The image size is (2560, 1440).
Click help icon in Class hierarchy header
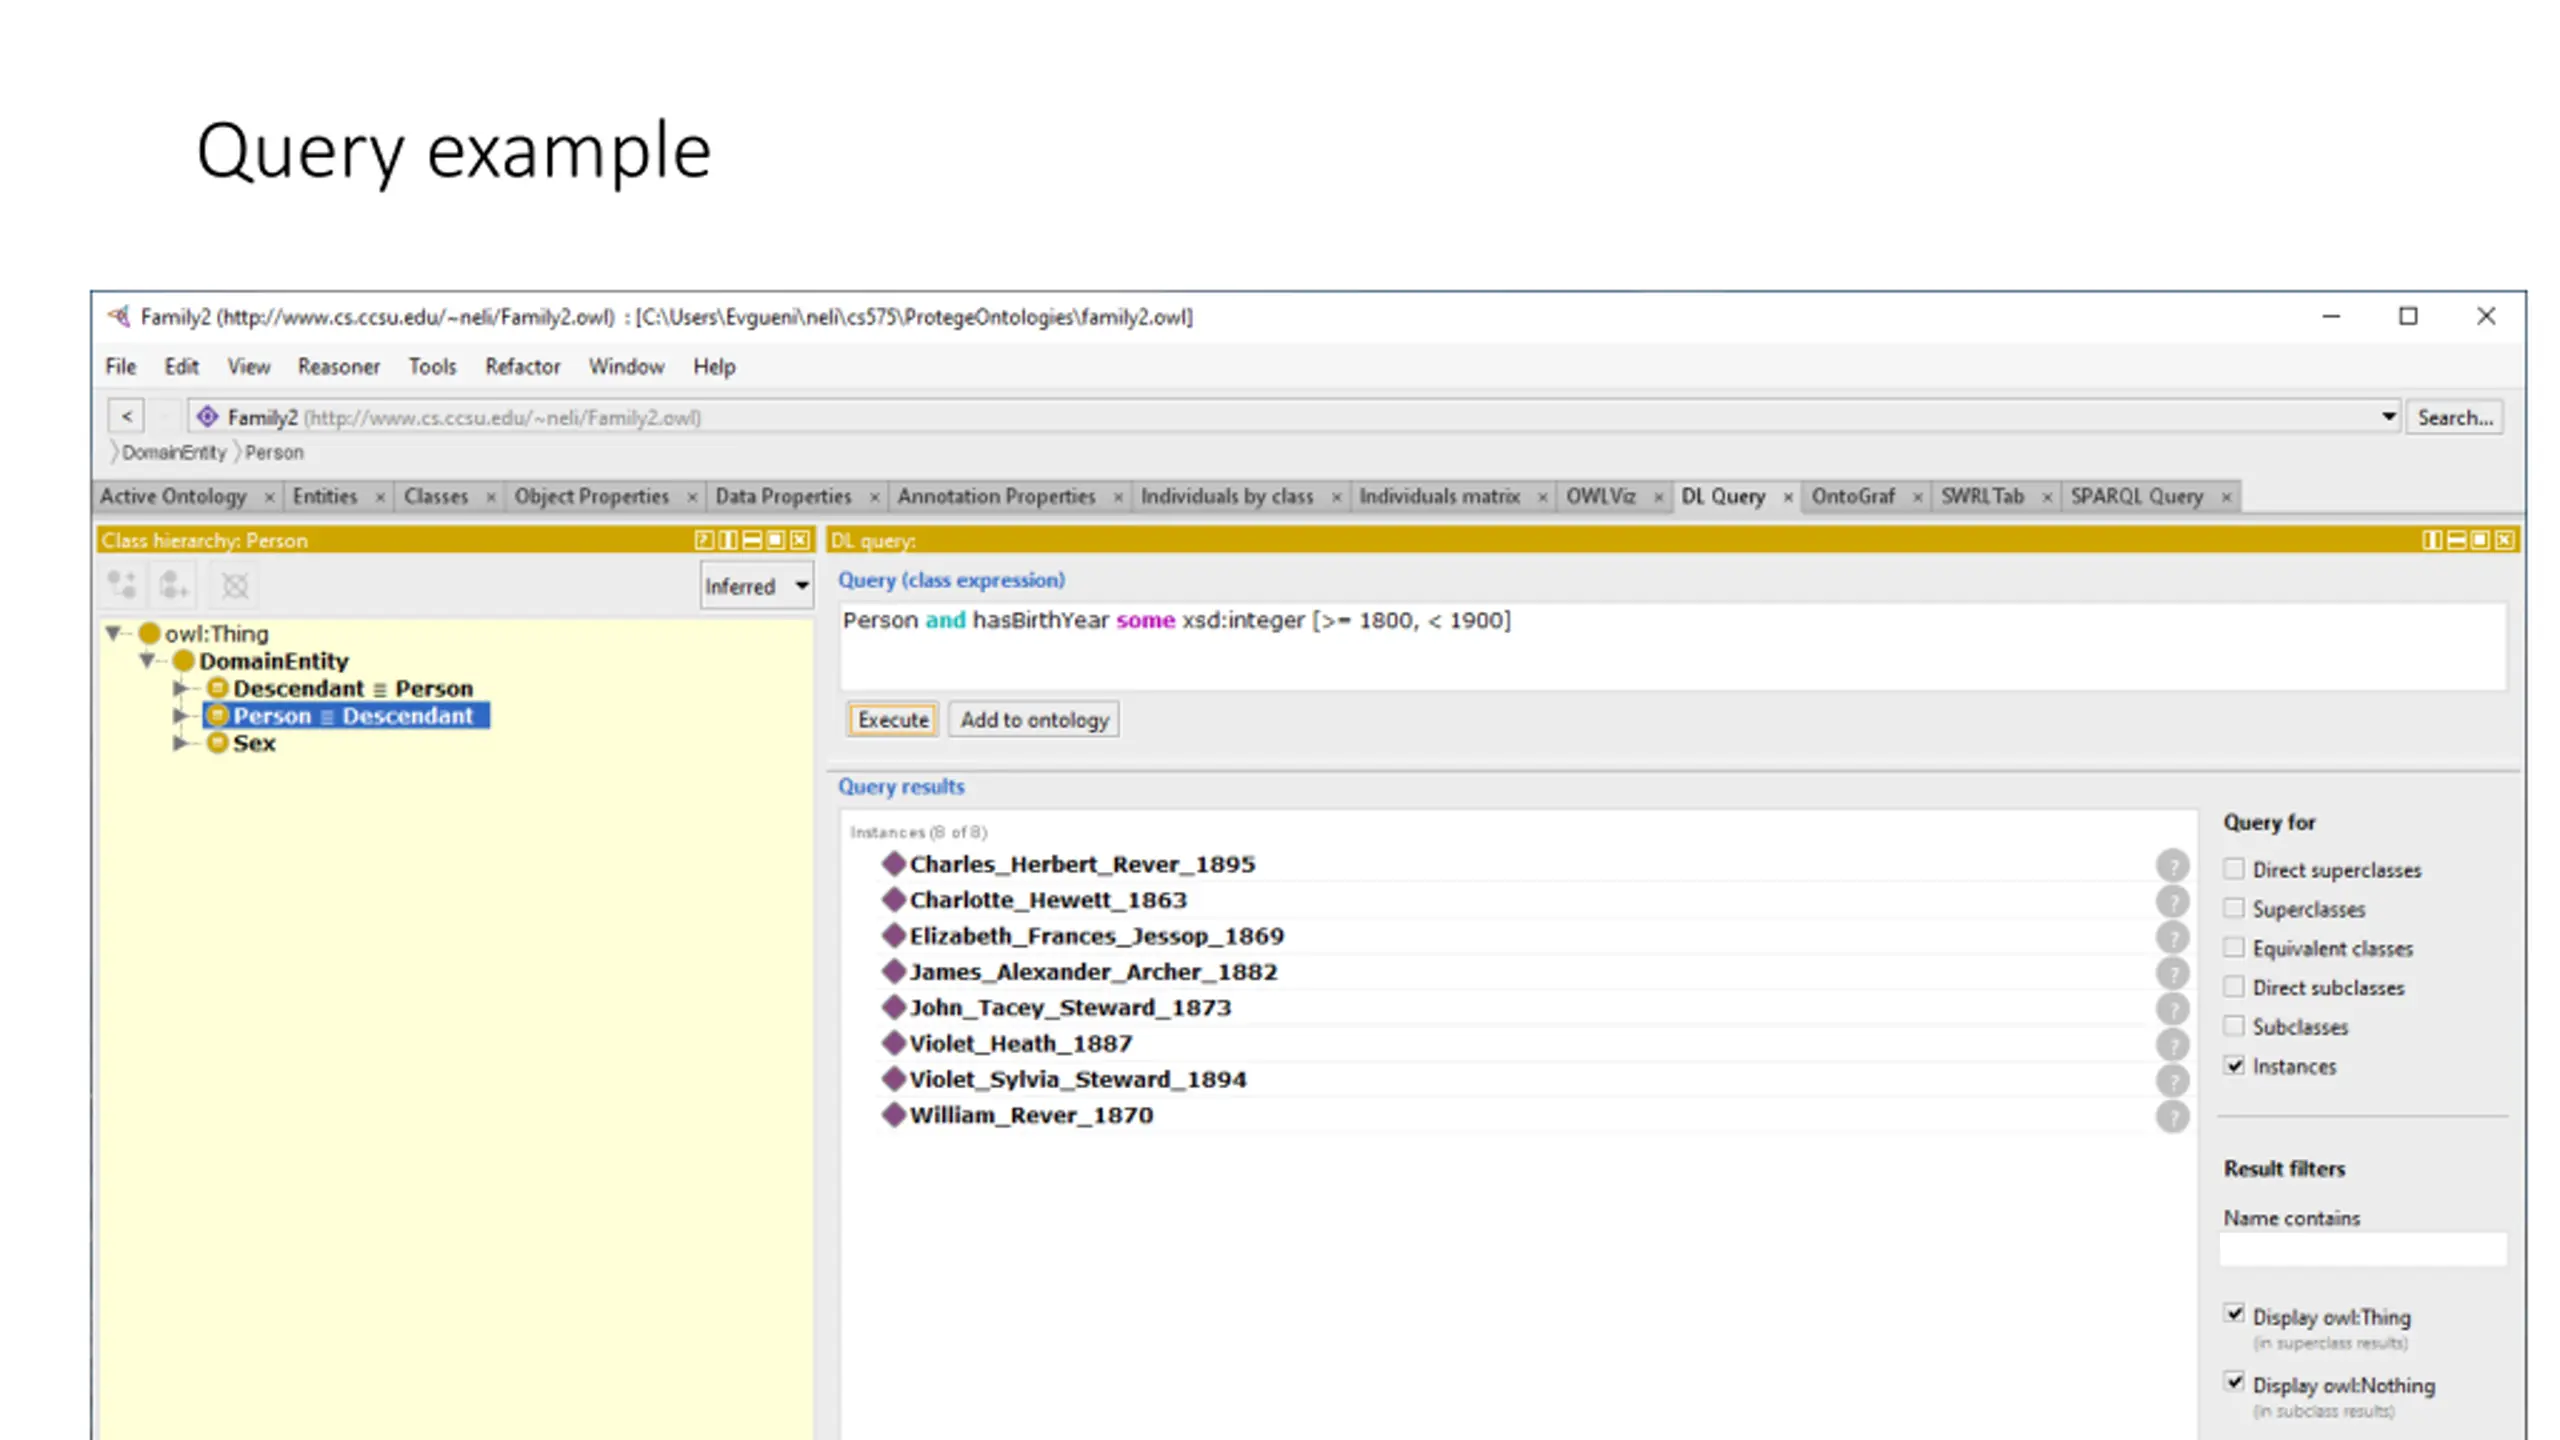[x=704, y=540]
